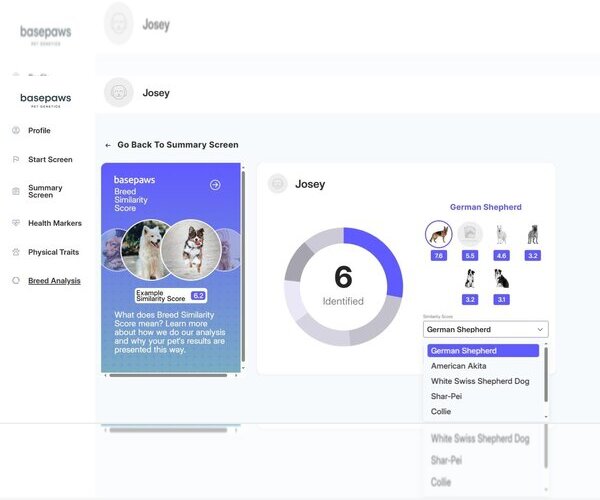Screen dimensions: 600x500
Task: Select the white shepherd icon scored 4.6
Action: (x=501, y=234)
